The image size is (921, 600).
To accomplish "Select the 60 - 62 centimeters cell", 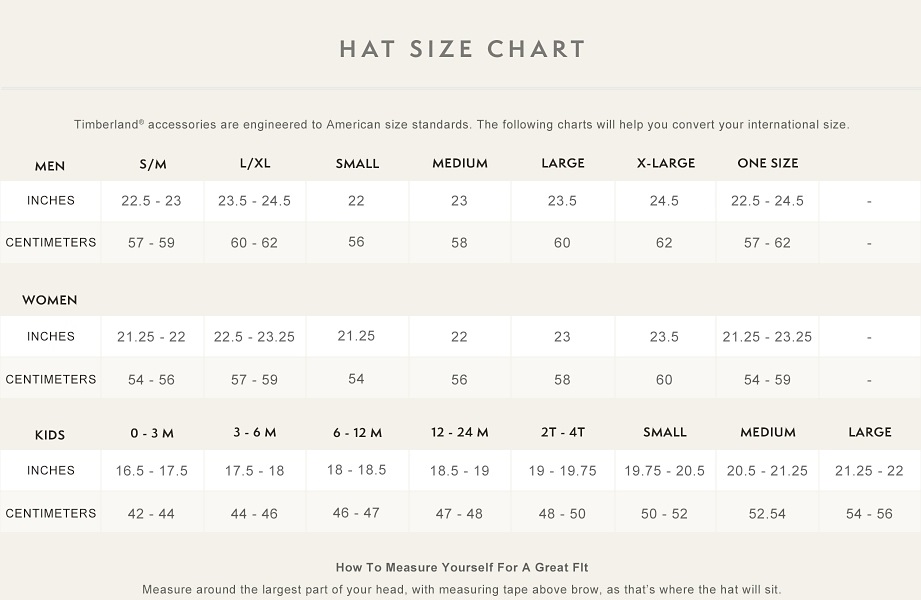I will coord(254,243).
